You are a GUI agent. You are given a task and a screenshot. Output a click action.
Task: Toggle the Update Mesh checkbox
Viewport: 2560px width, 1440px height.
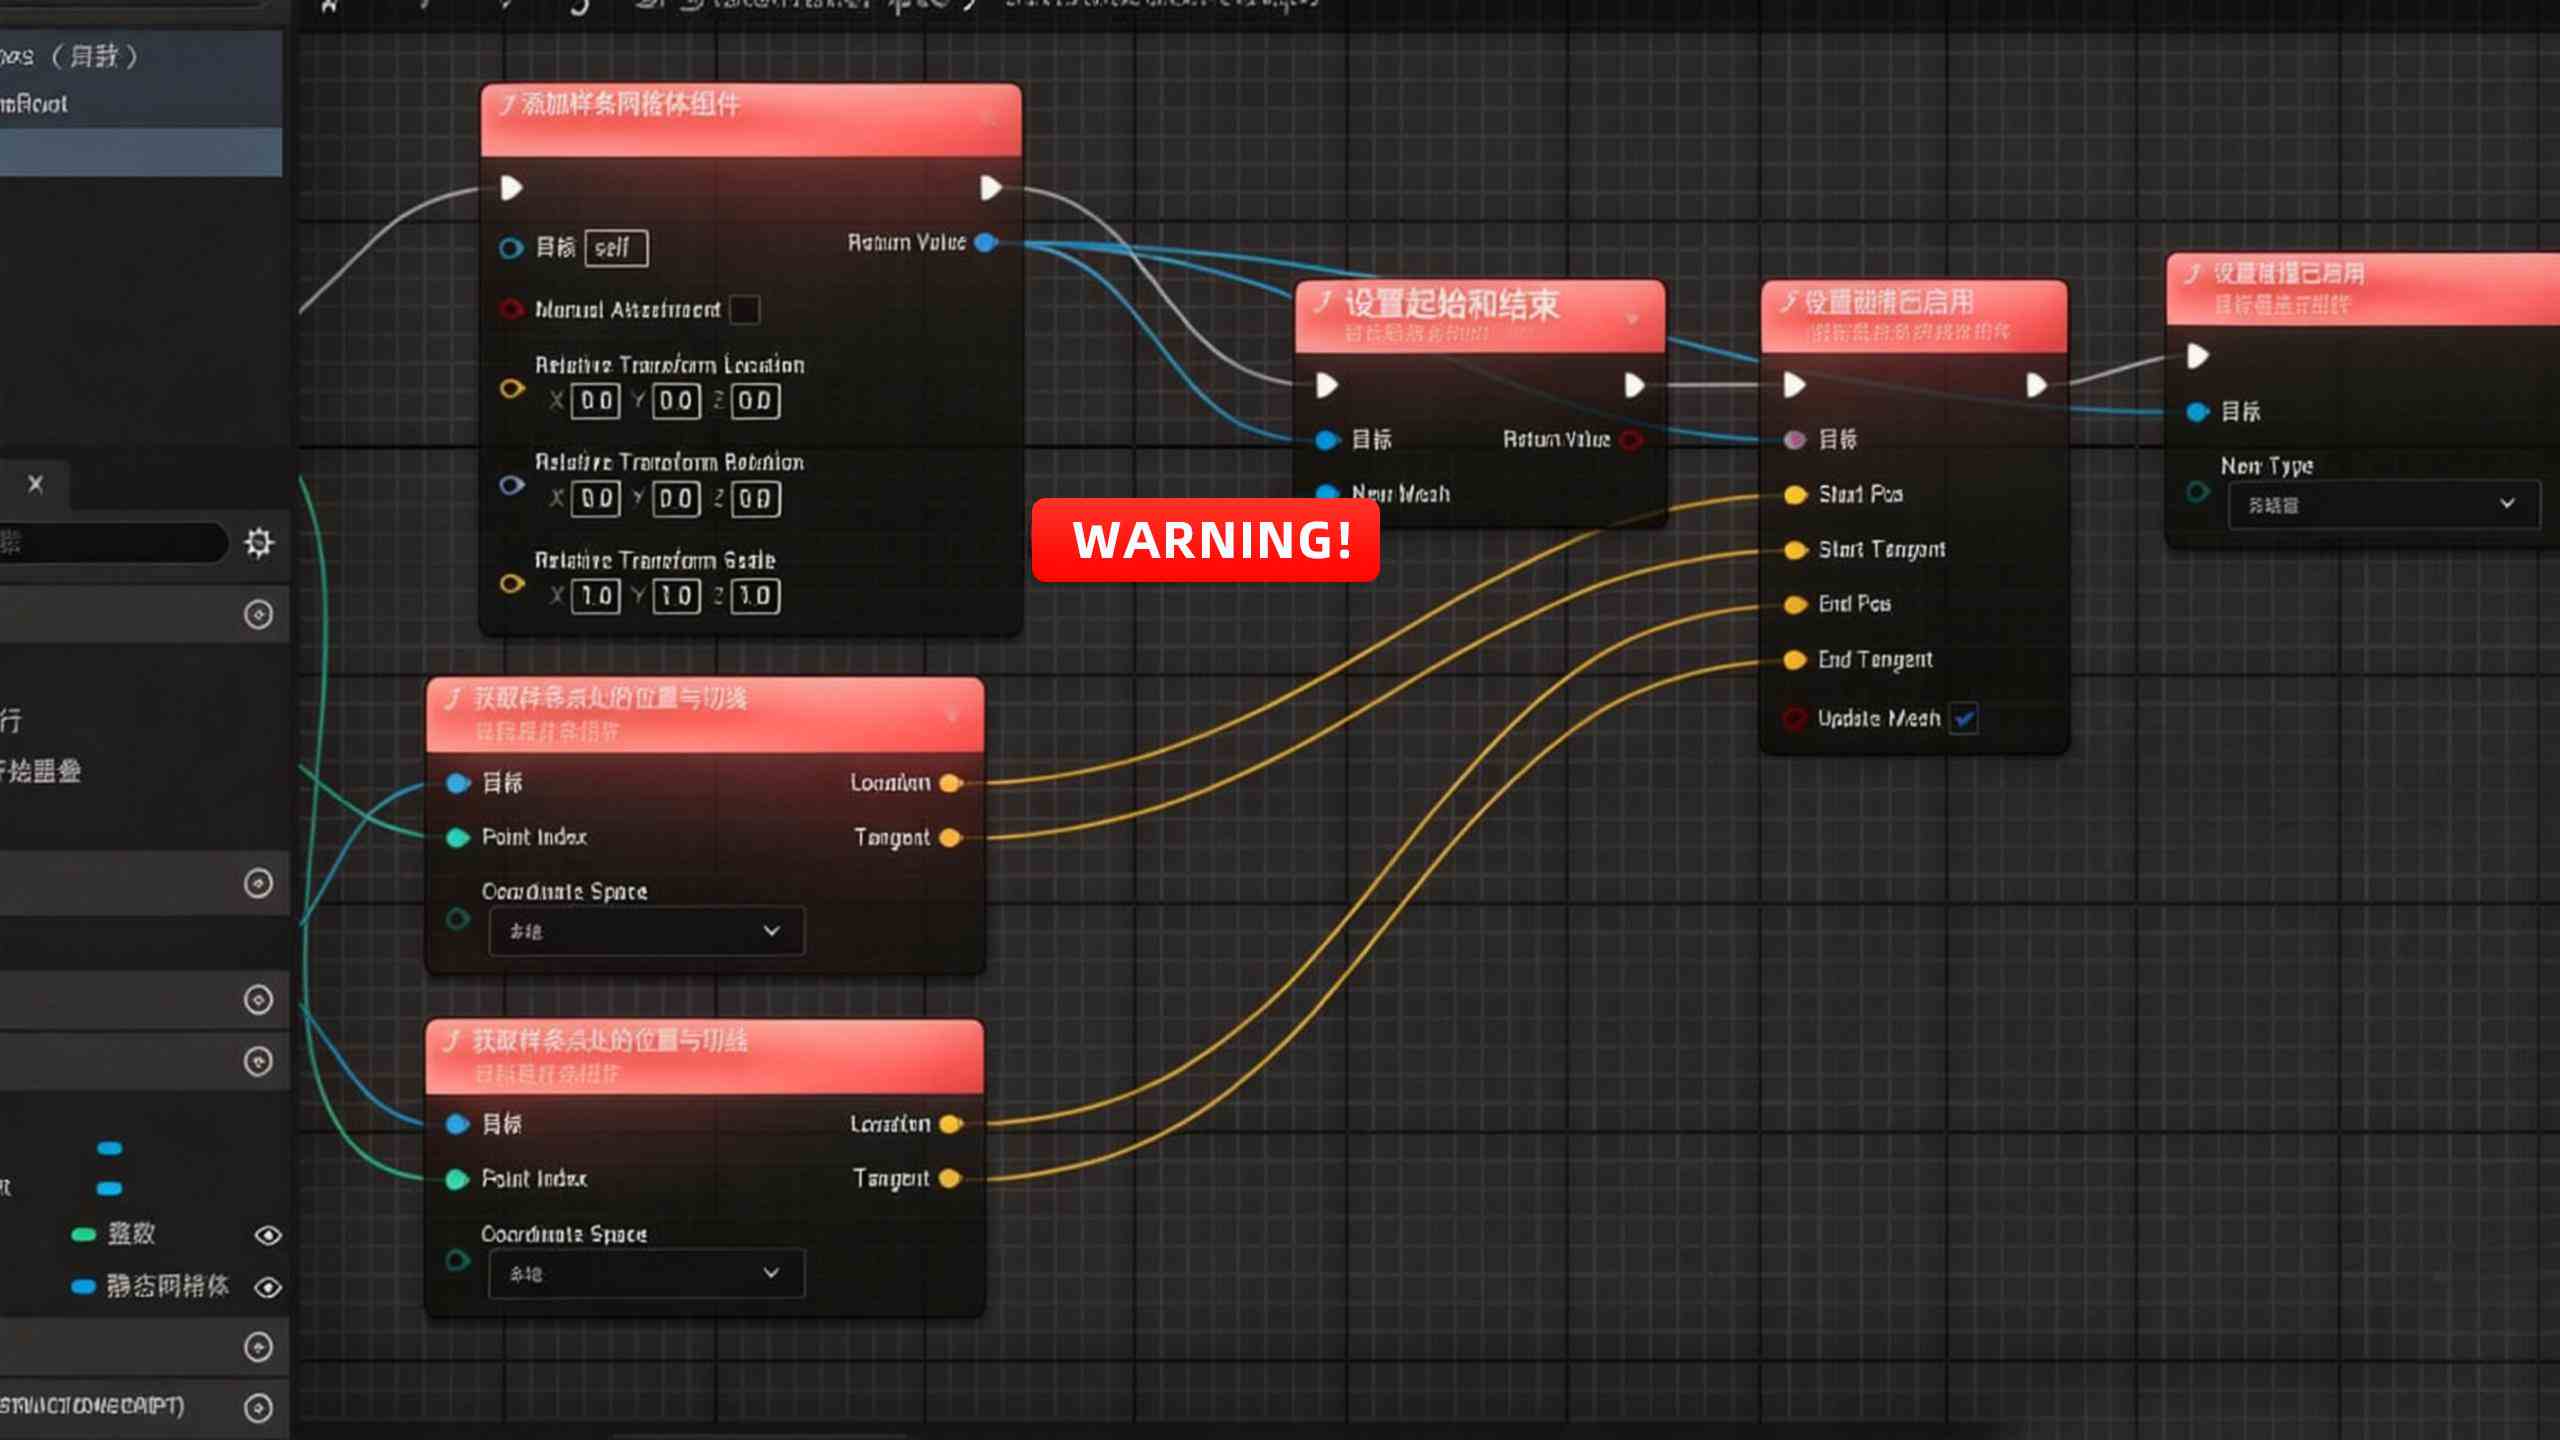point(1964,718)
